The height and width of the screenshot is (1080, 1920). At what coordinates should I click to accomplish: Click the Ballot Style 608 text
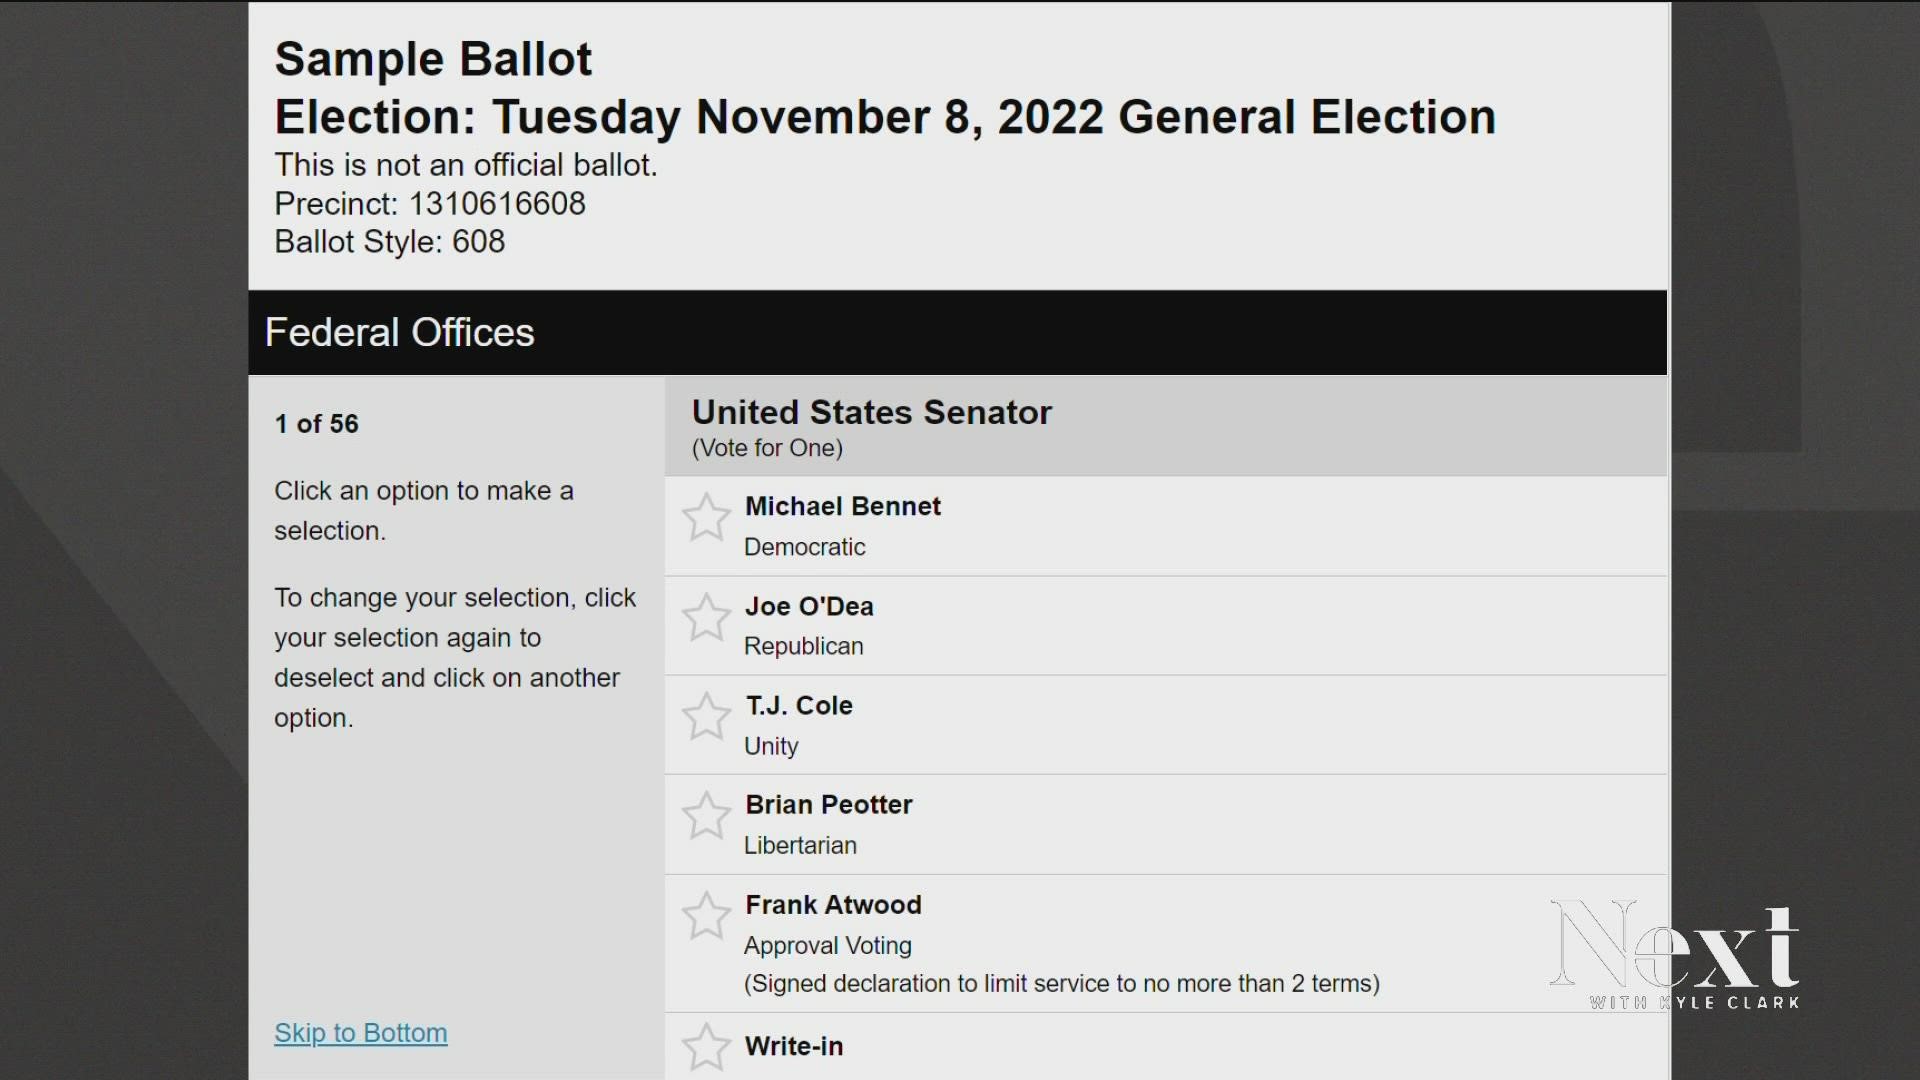click(389, 242)
